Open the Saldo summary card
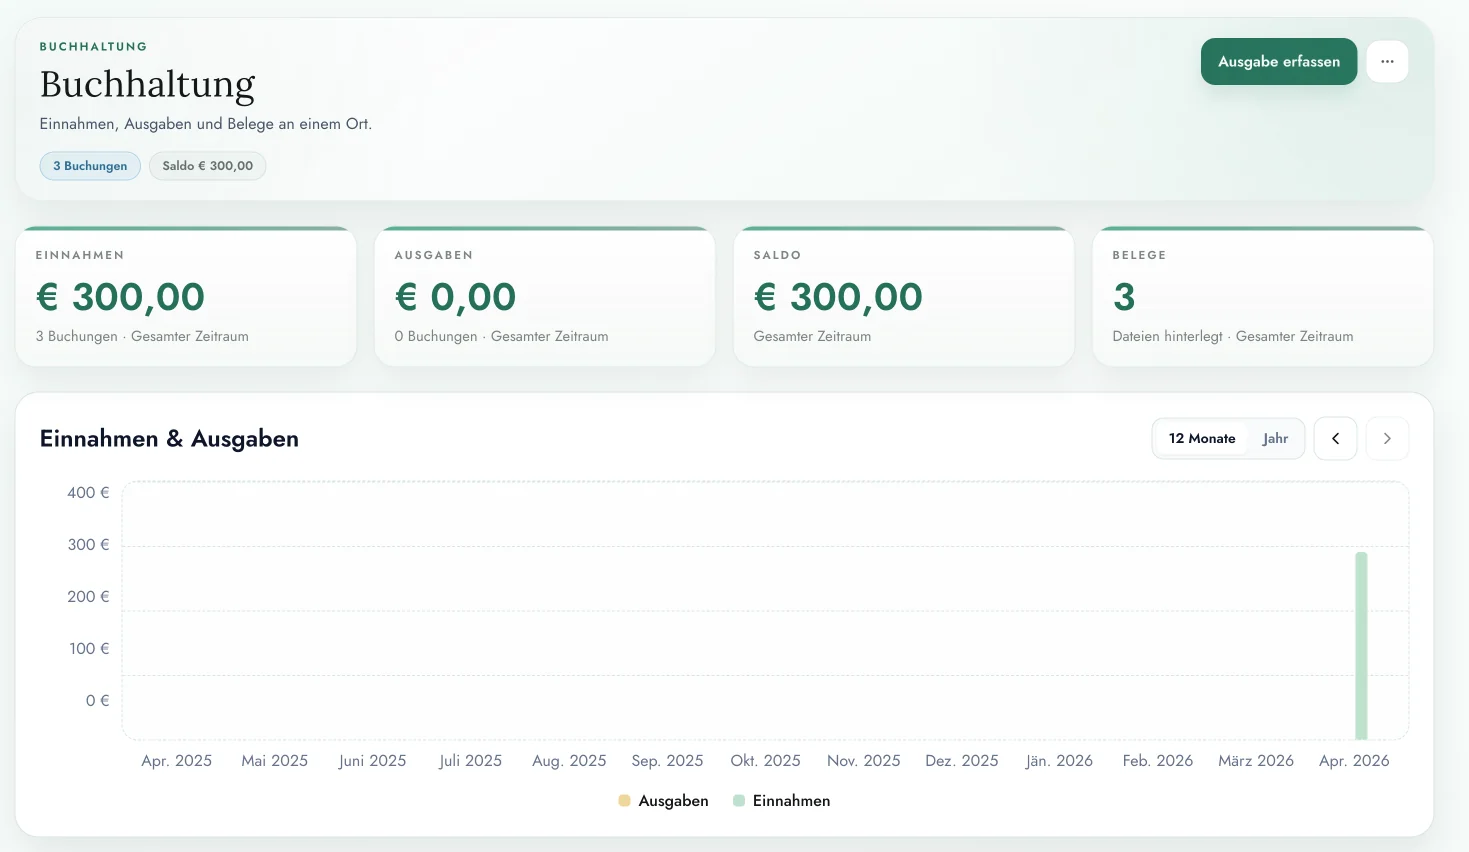The image size is (1469, 852). [x=904, y=297]
